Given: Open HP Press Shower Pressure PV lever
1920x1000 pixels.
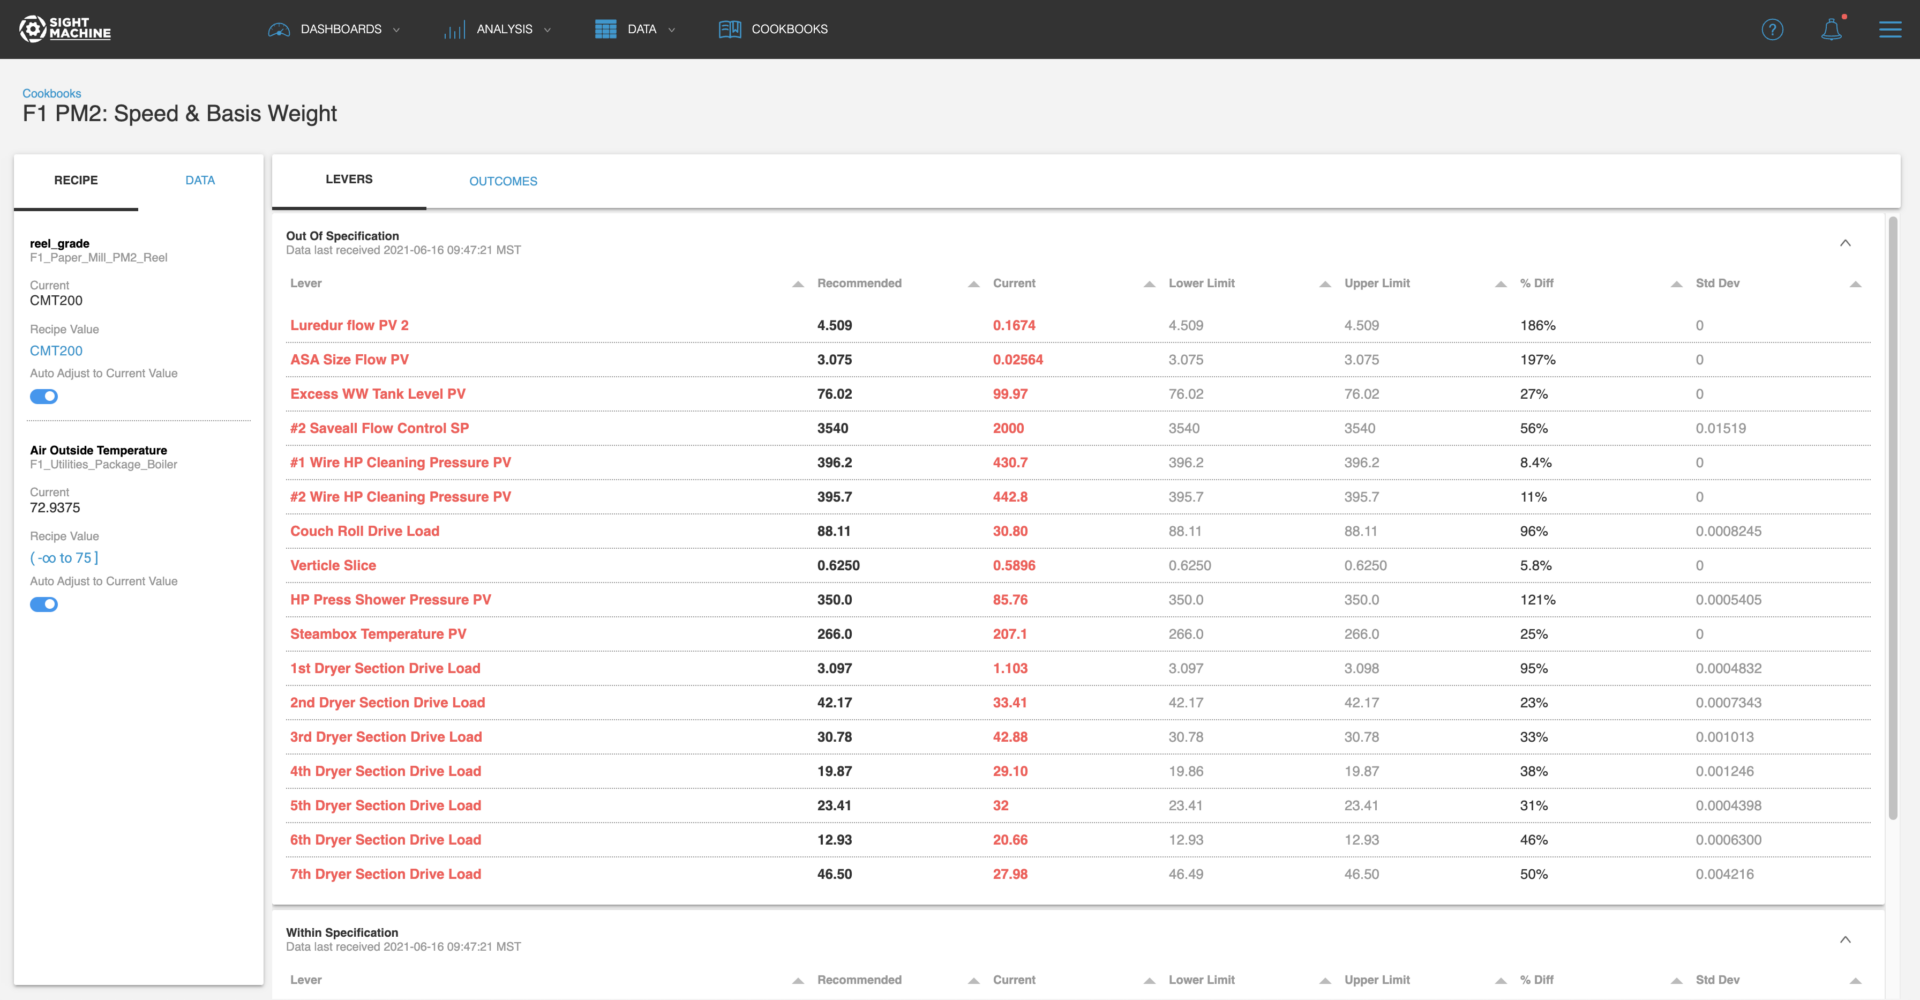Looking at the screenshot, I should tap(391, 600).
